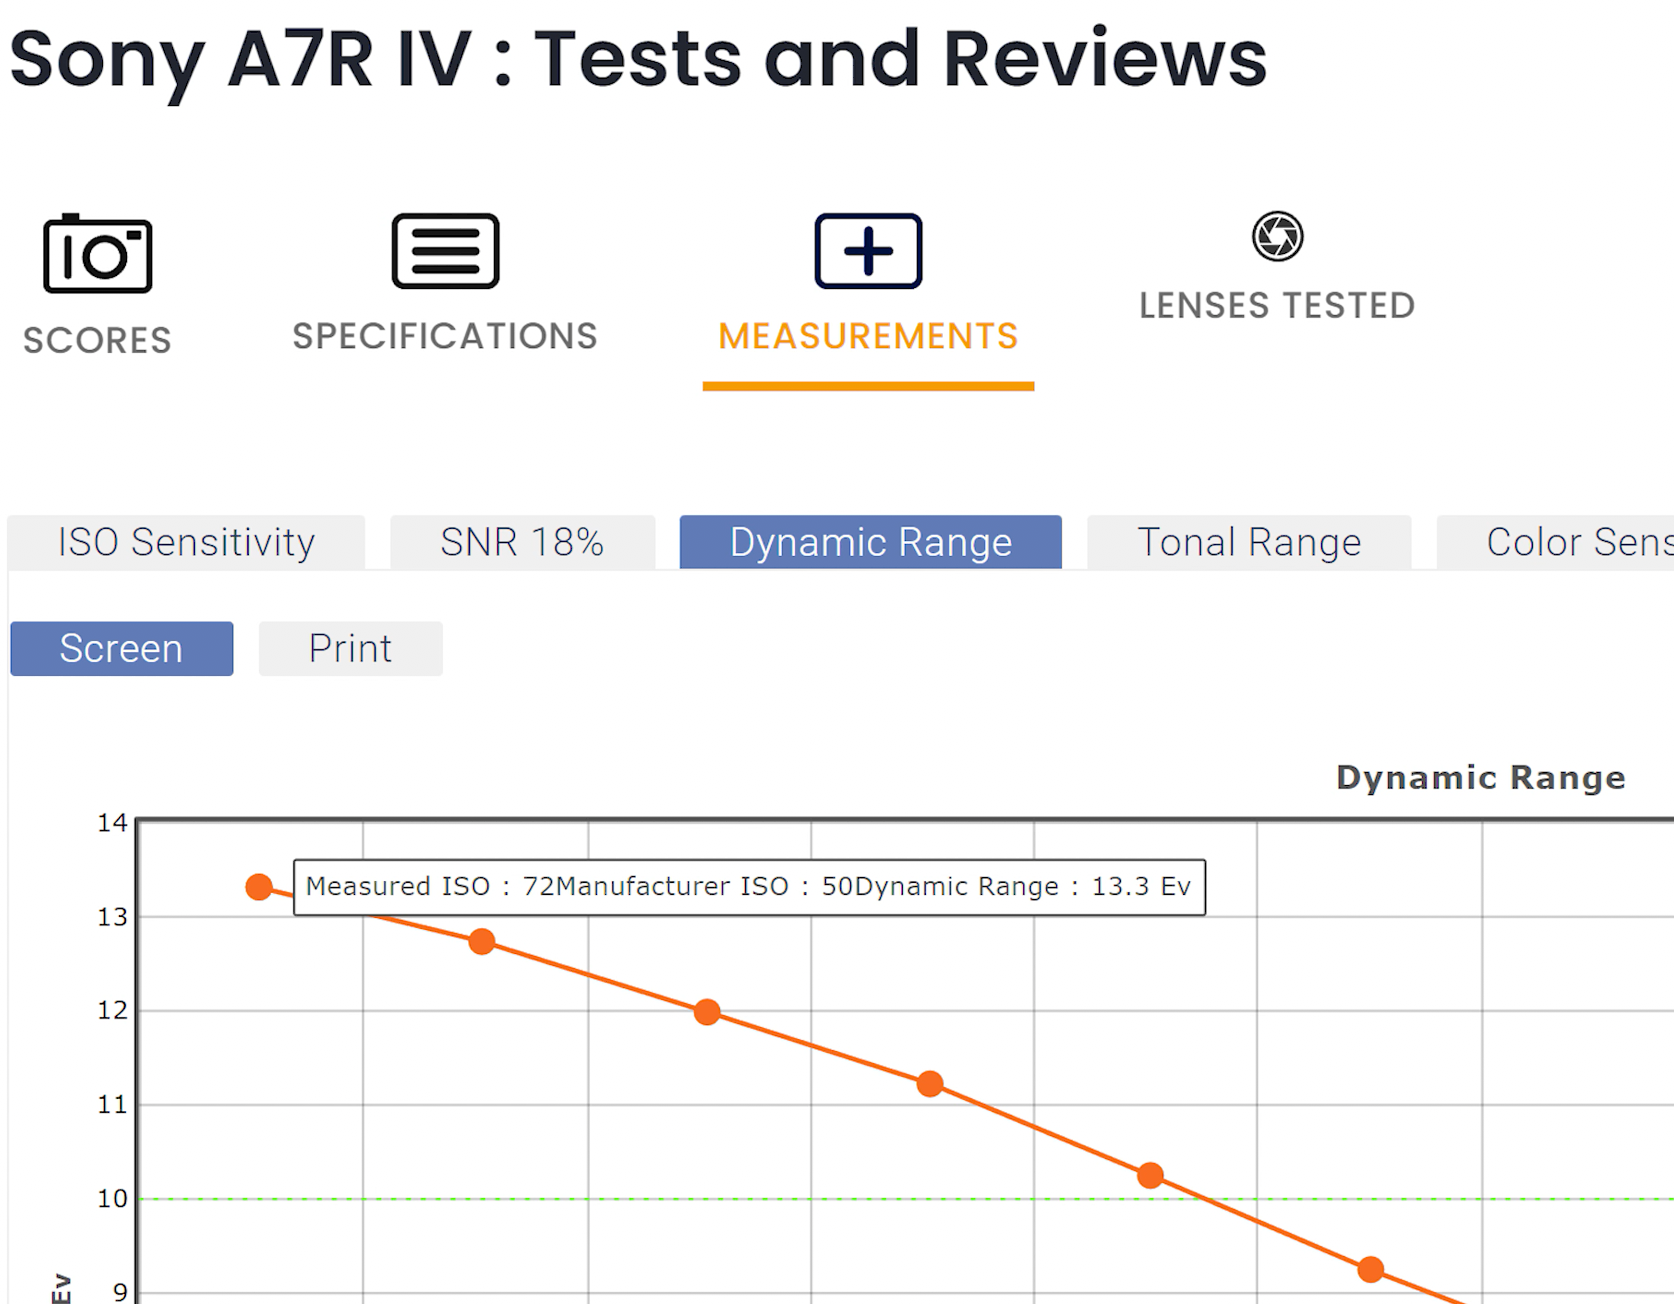Select the MEASUREMENTS section label

point(868,337)
